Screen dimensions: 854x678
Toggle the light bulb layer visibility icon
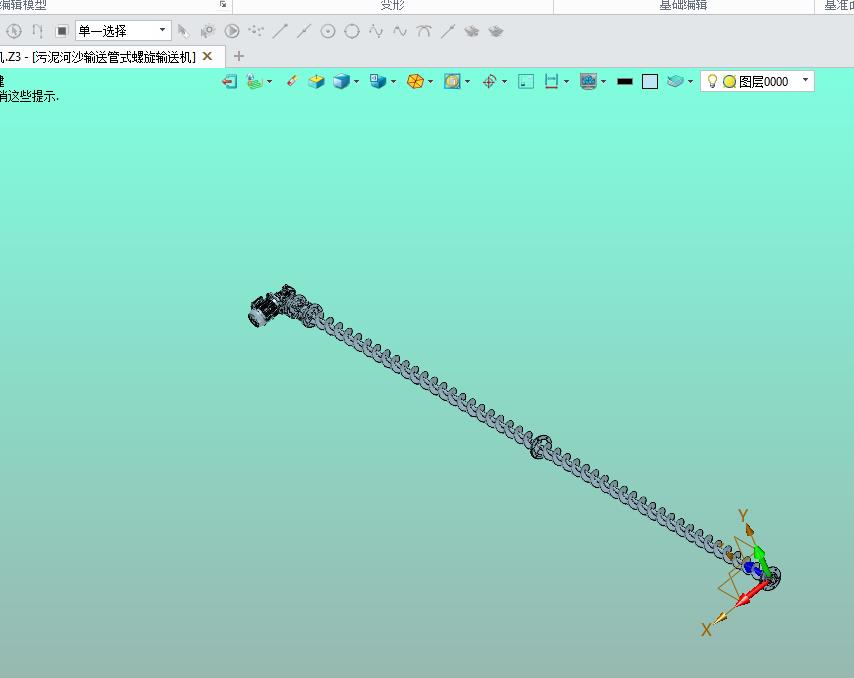[712, 82]
